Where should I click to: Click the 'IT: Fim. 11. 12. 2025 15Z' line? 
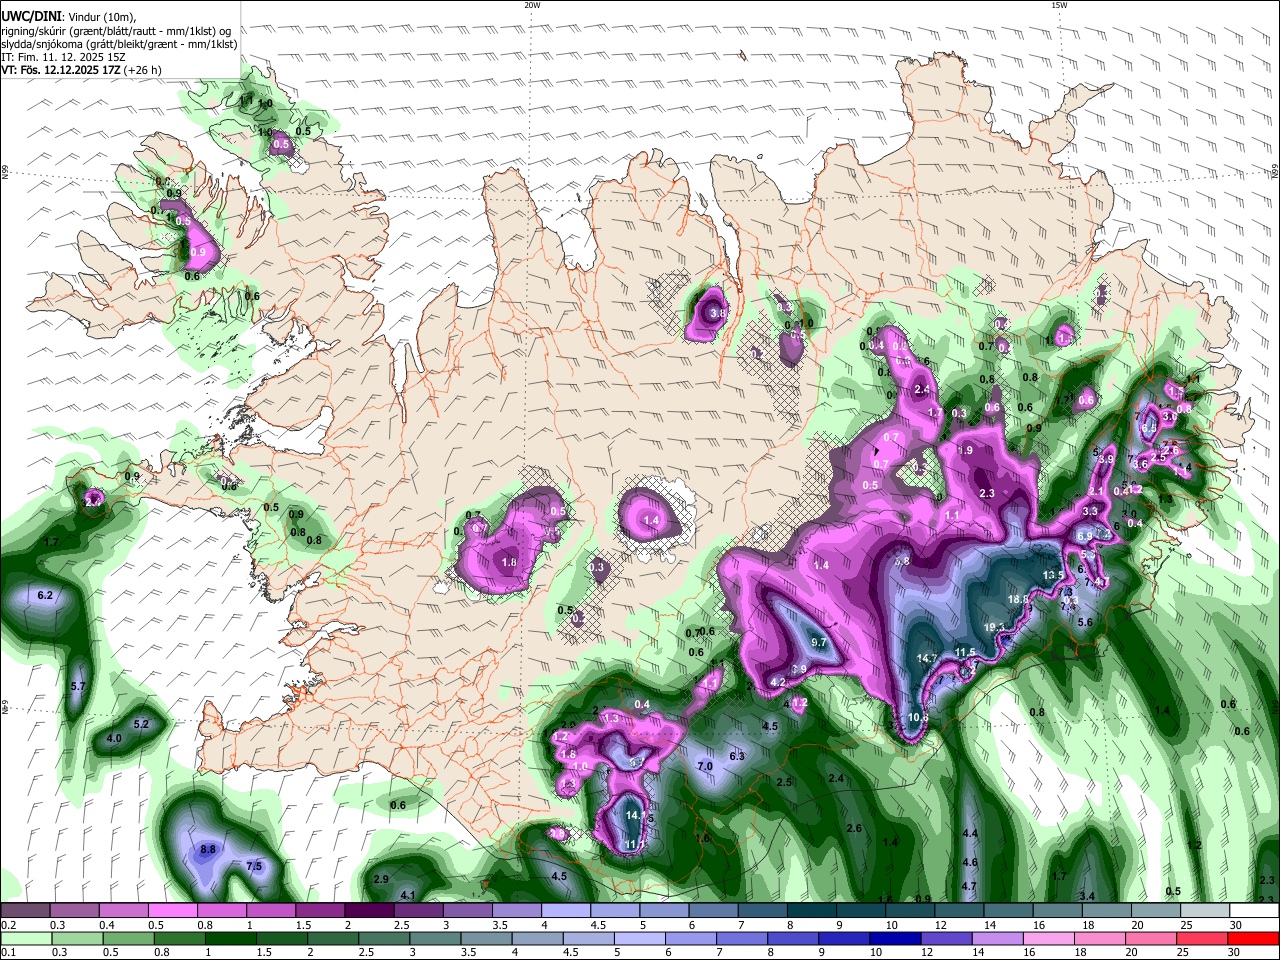(x=65, y=57)
